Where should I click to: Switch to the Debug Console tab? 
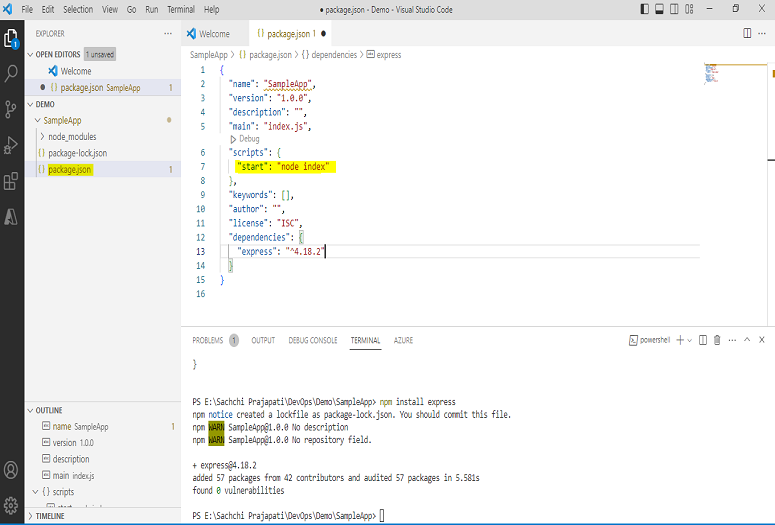(313, 340)
